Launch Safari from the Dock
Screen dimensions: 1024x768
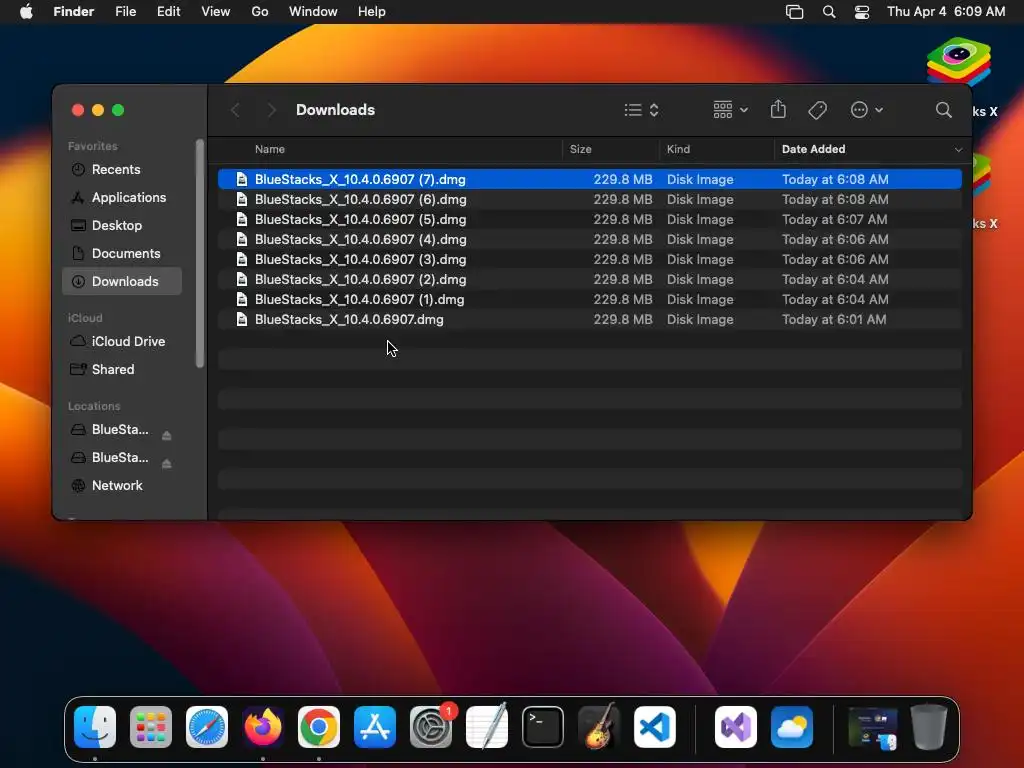tap(207, 727)
